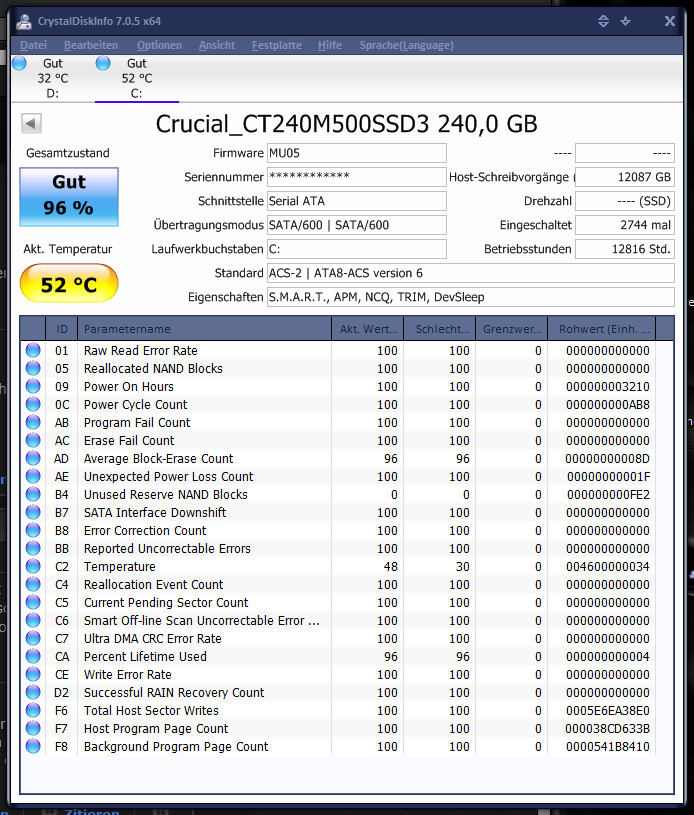Open the Optionen menu
The height and width of the screenshot is (815, 694).
coord(159,45)
